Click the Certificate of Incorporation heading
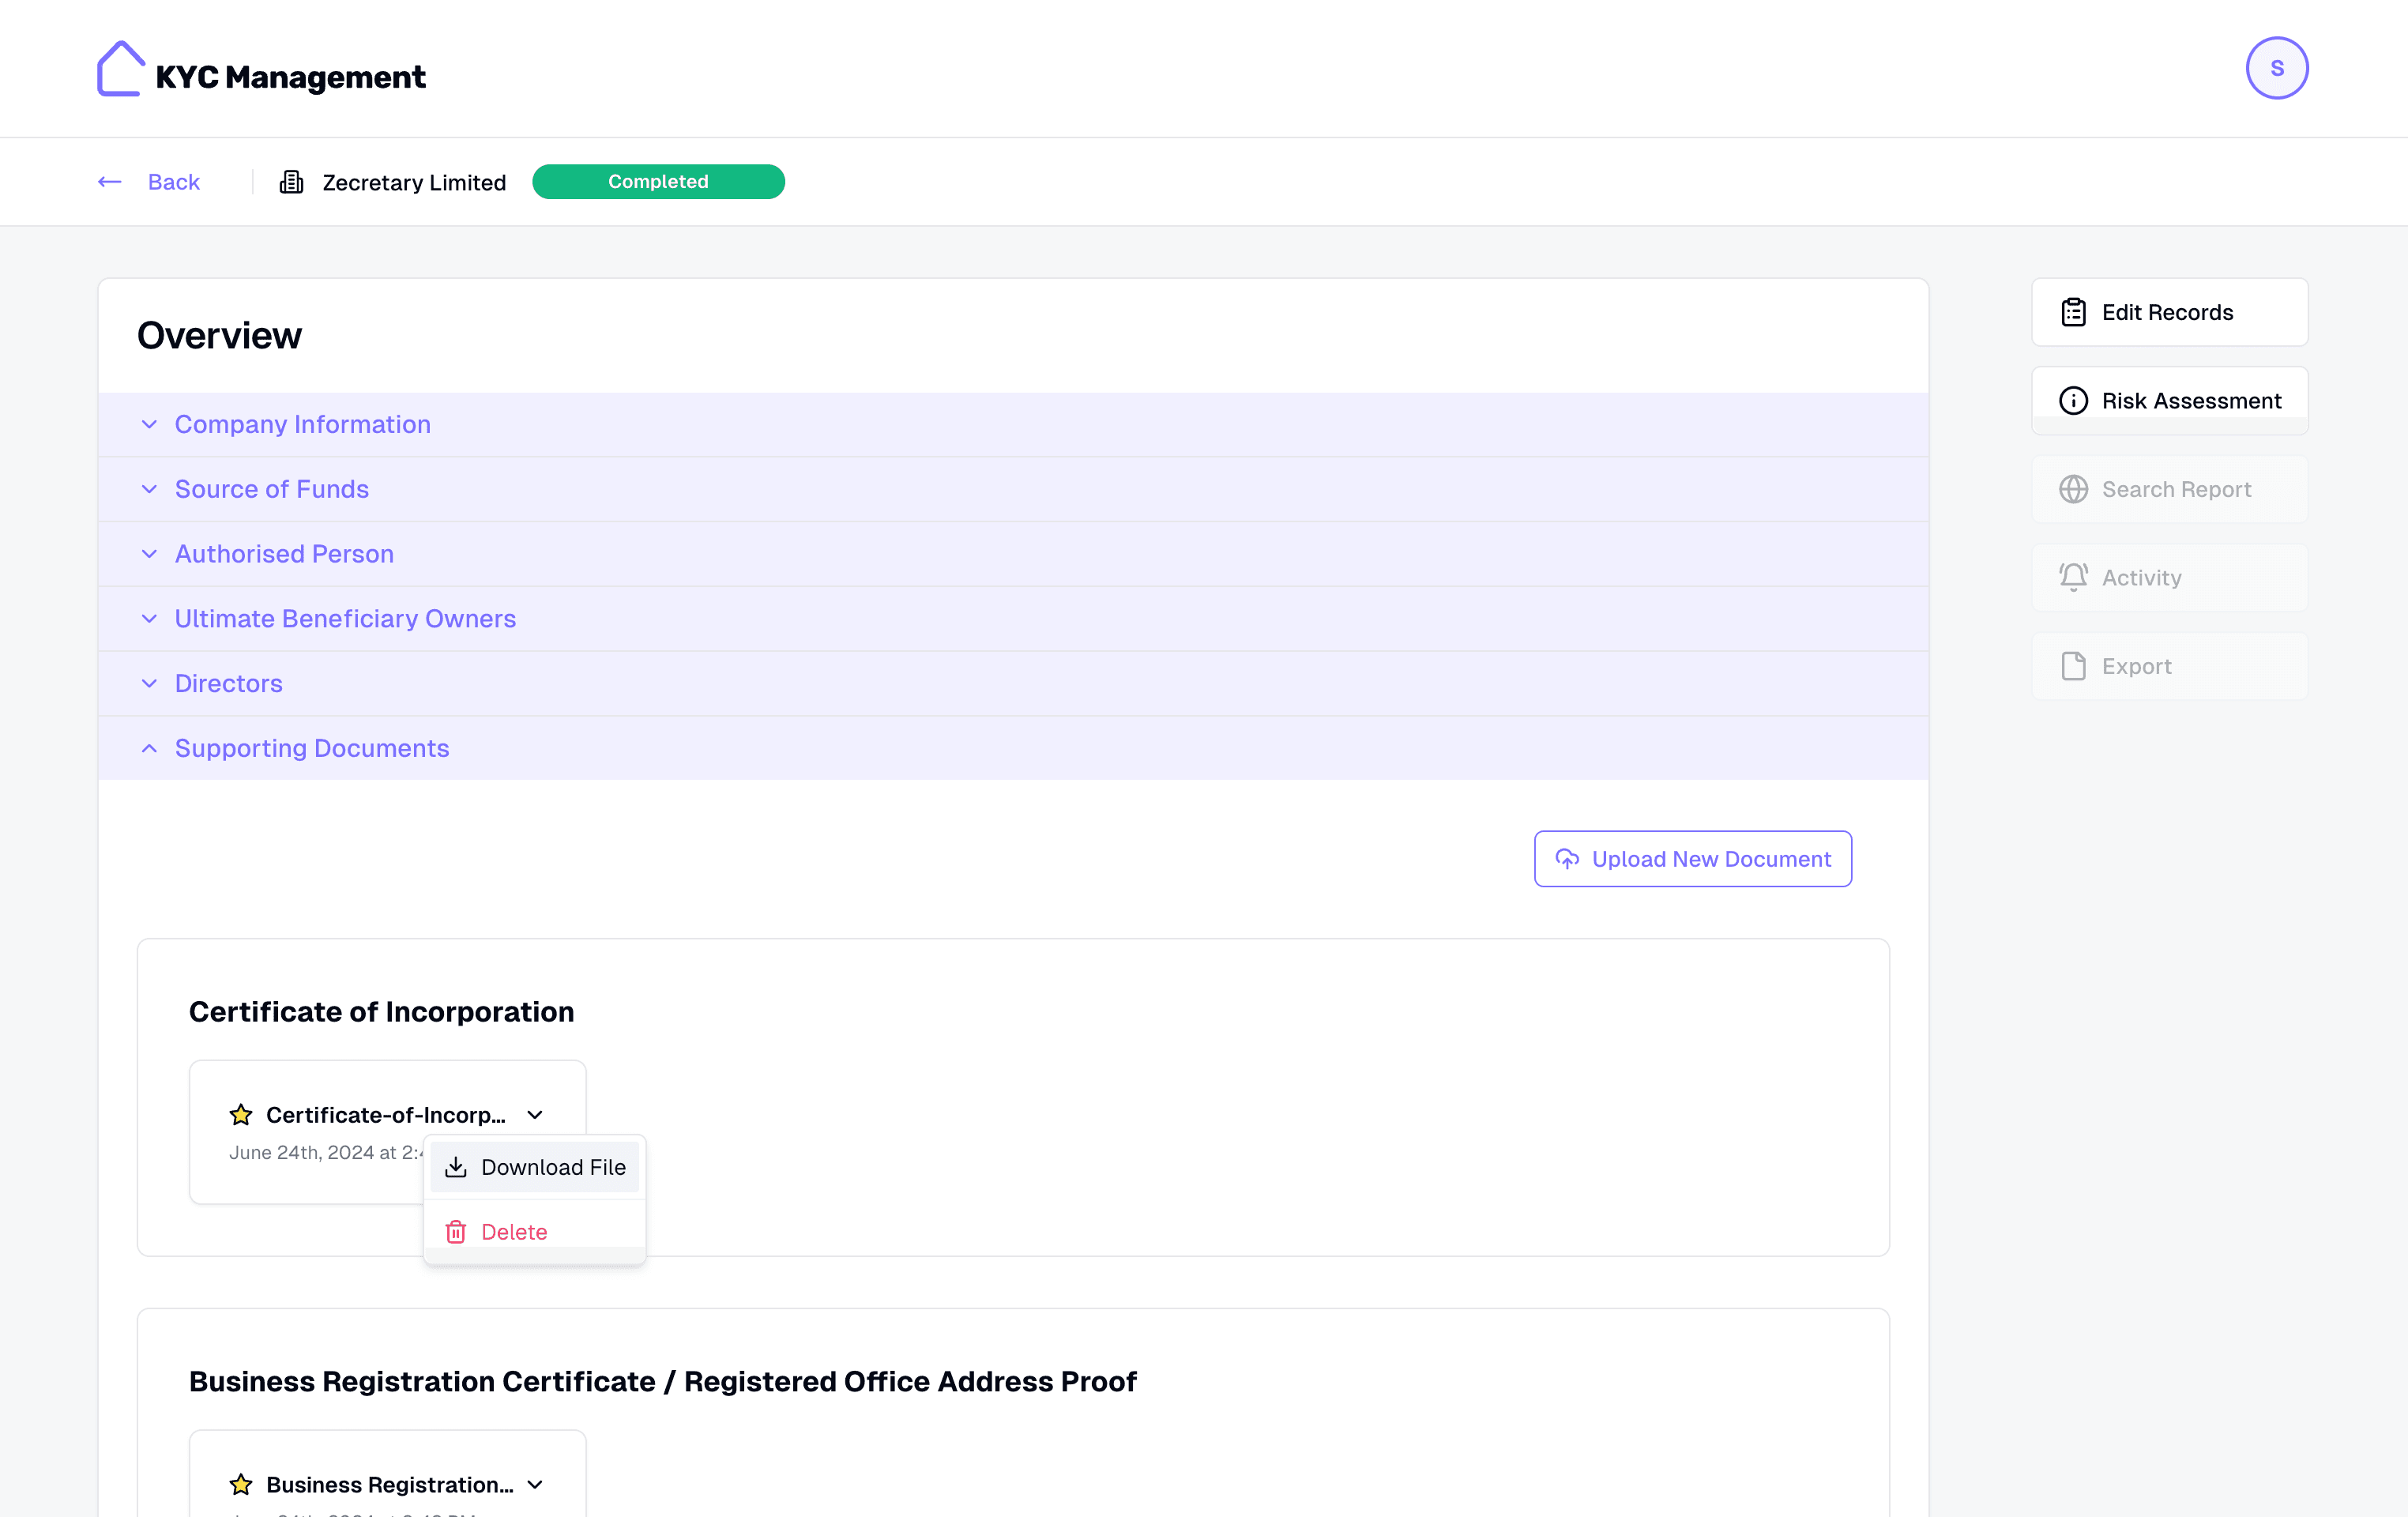2408x1517 pixels. [x=381, y=1012]
